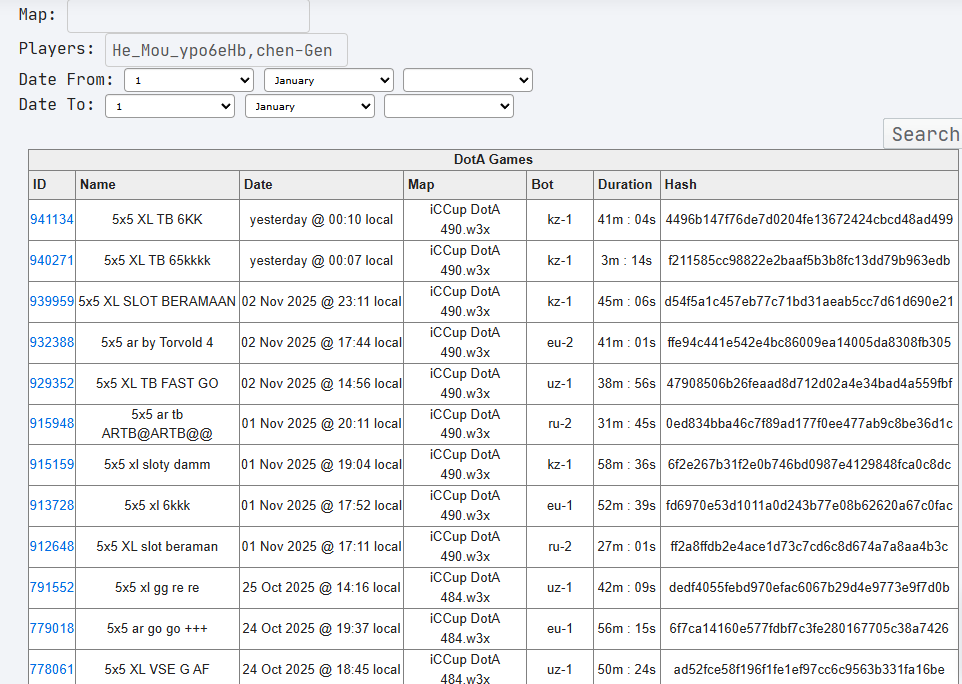
Task: Select game name 5x5 XL TB 6KK
Action: tap(157, 220)
